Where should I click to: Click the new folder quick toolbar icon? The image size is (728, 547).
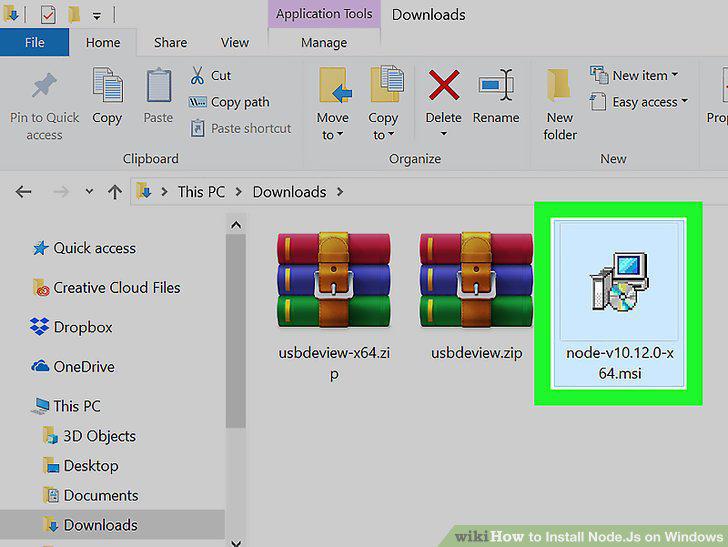[x=73, y=14]
